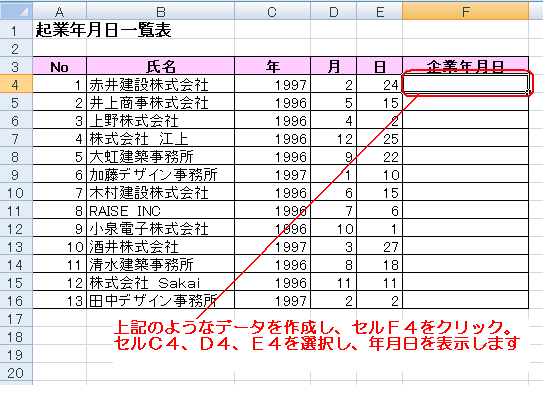This screenshot has height=410, width=549.
Task: Click cell 酒井株式会社
Action: coord(160,246)
